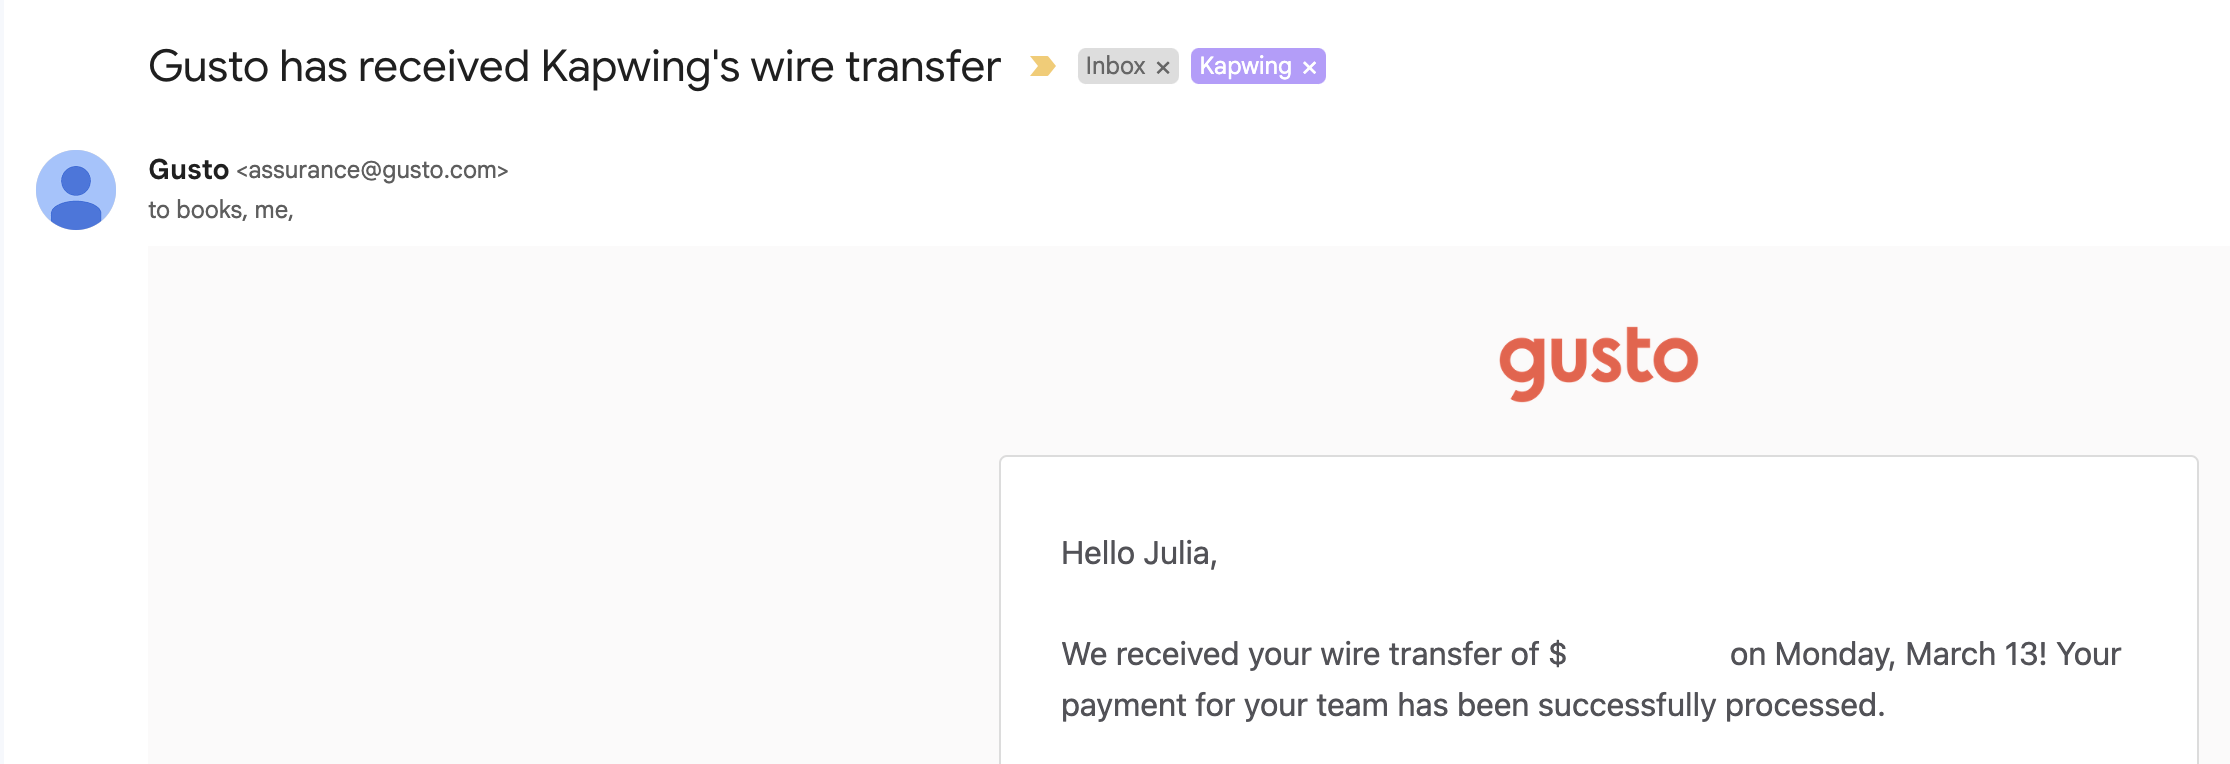Remove the Inbox label with its X
2230x764 pixels.
[1163, 67]
